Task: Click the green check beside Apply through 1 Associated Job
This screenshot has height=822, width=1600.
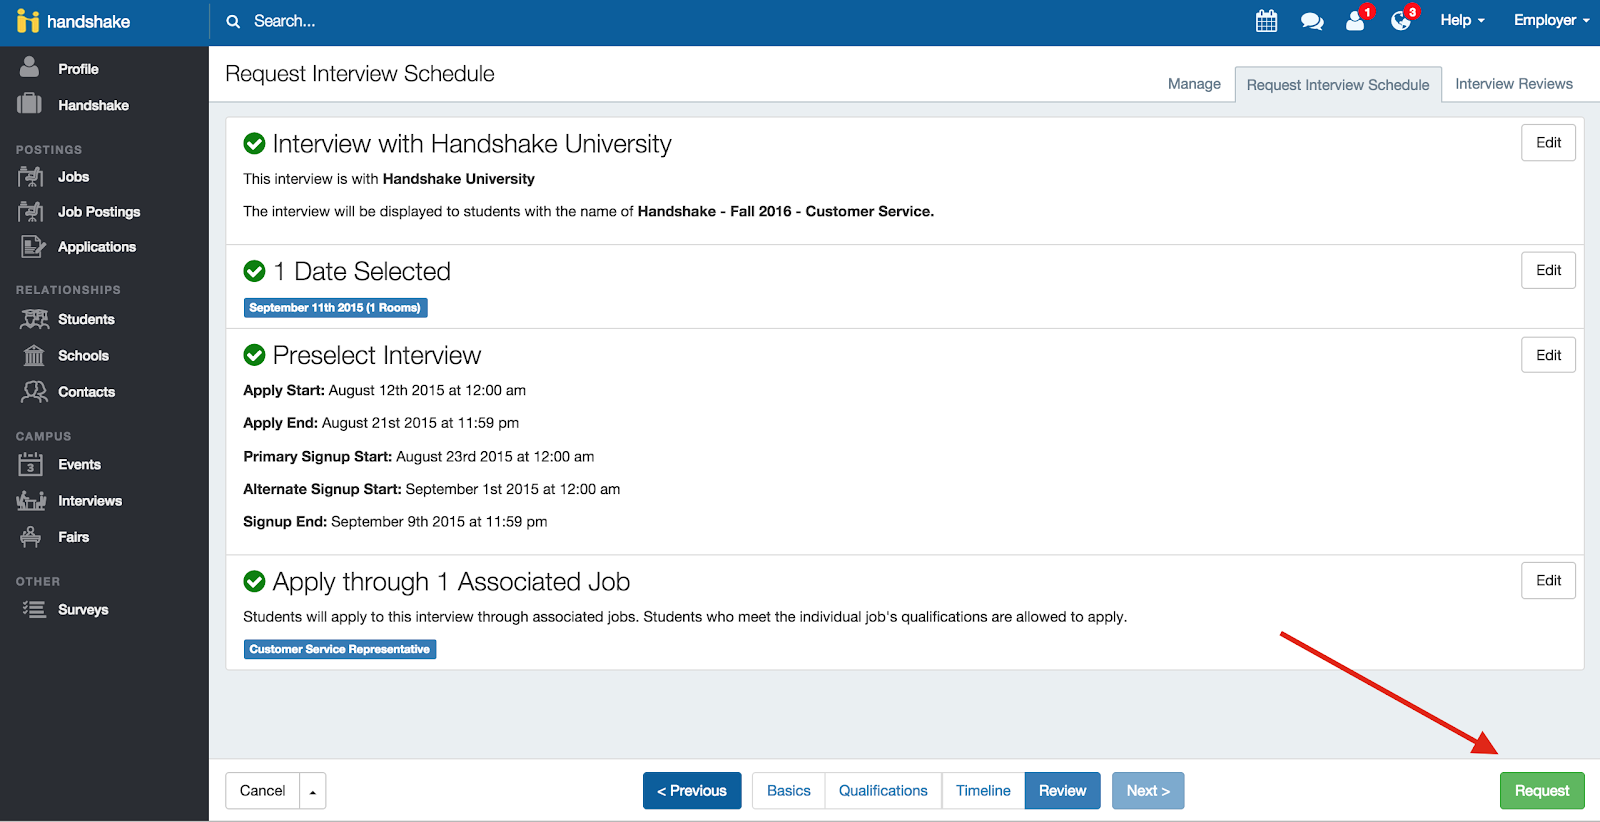Action: 254,581
